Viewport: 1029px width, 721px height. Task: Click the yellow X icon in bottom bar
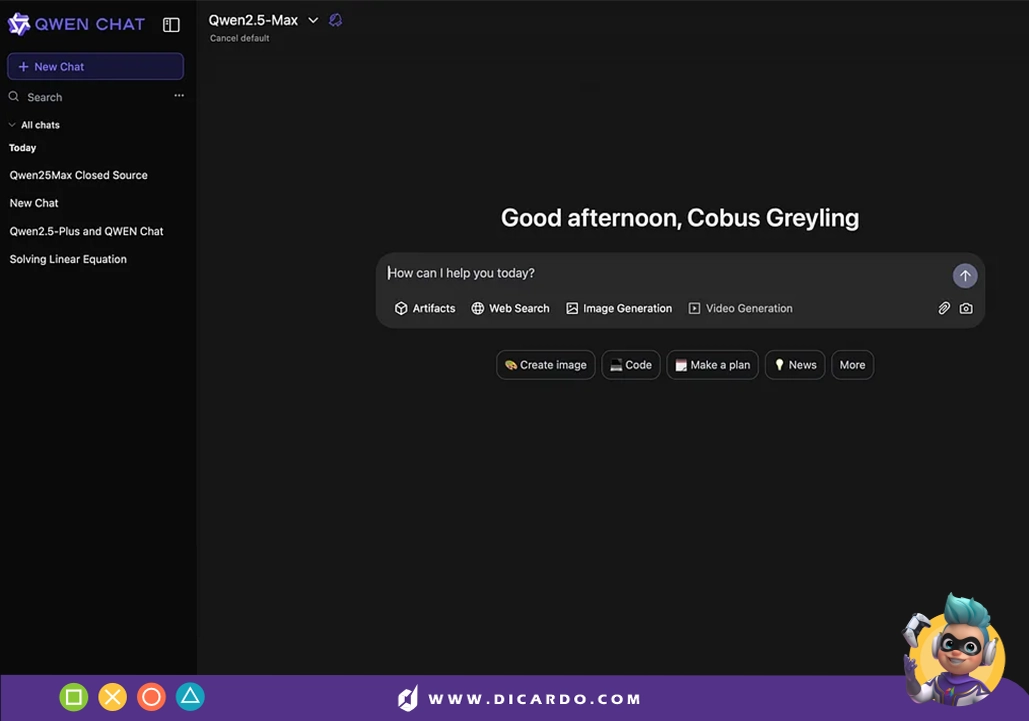click(112, 697)
